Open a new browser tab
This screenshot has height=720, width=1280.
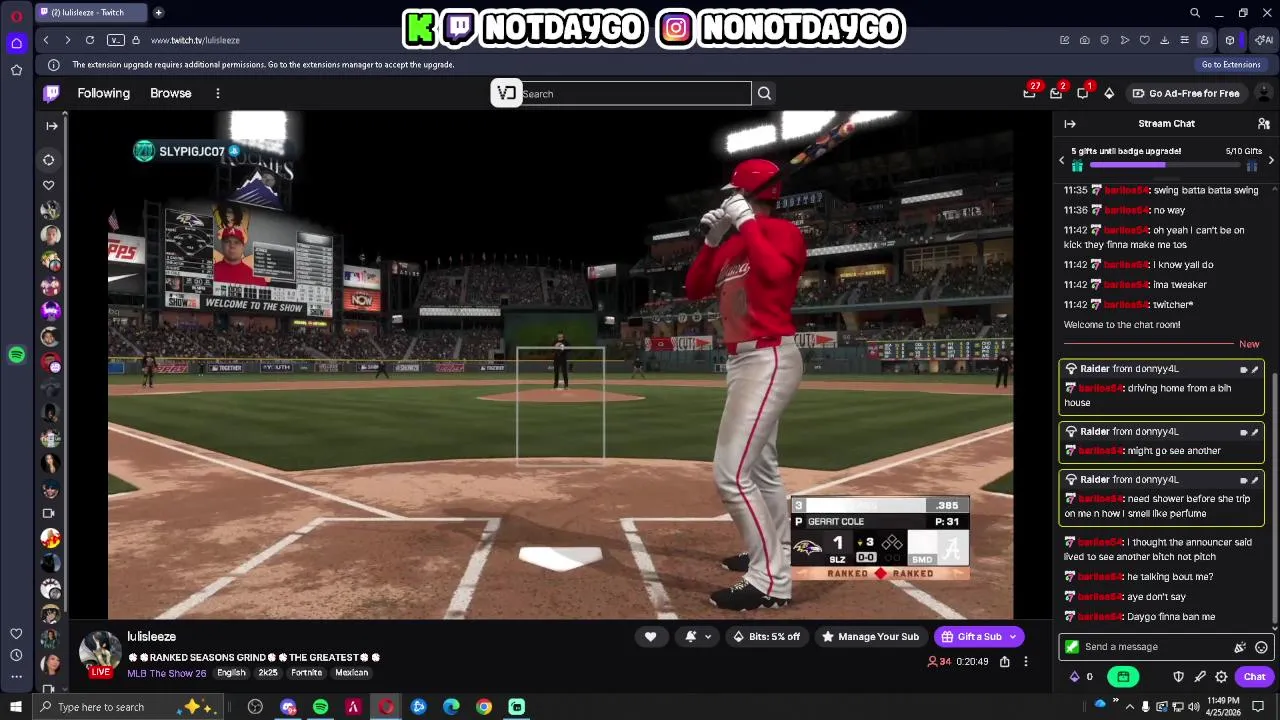pyautogui.click(x=158, y=13)
